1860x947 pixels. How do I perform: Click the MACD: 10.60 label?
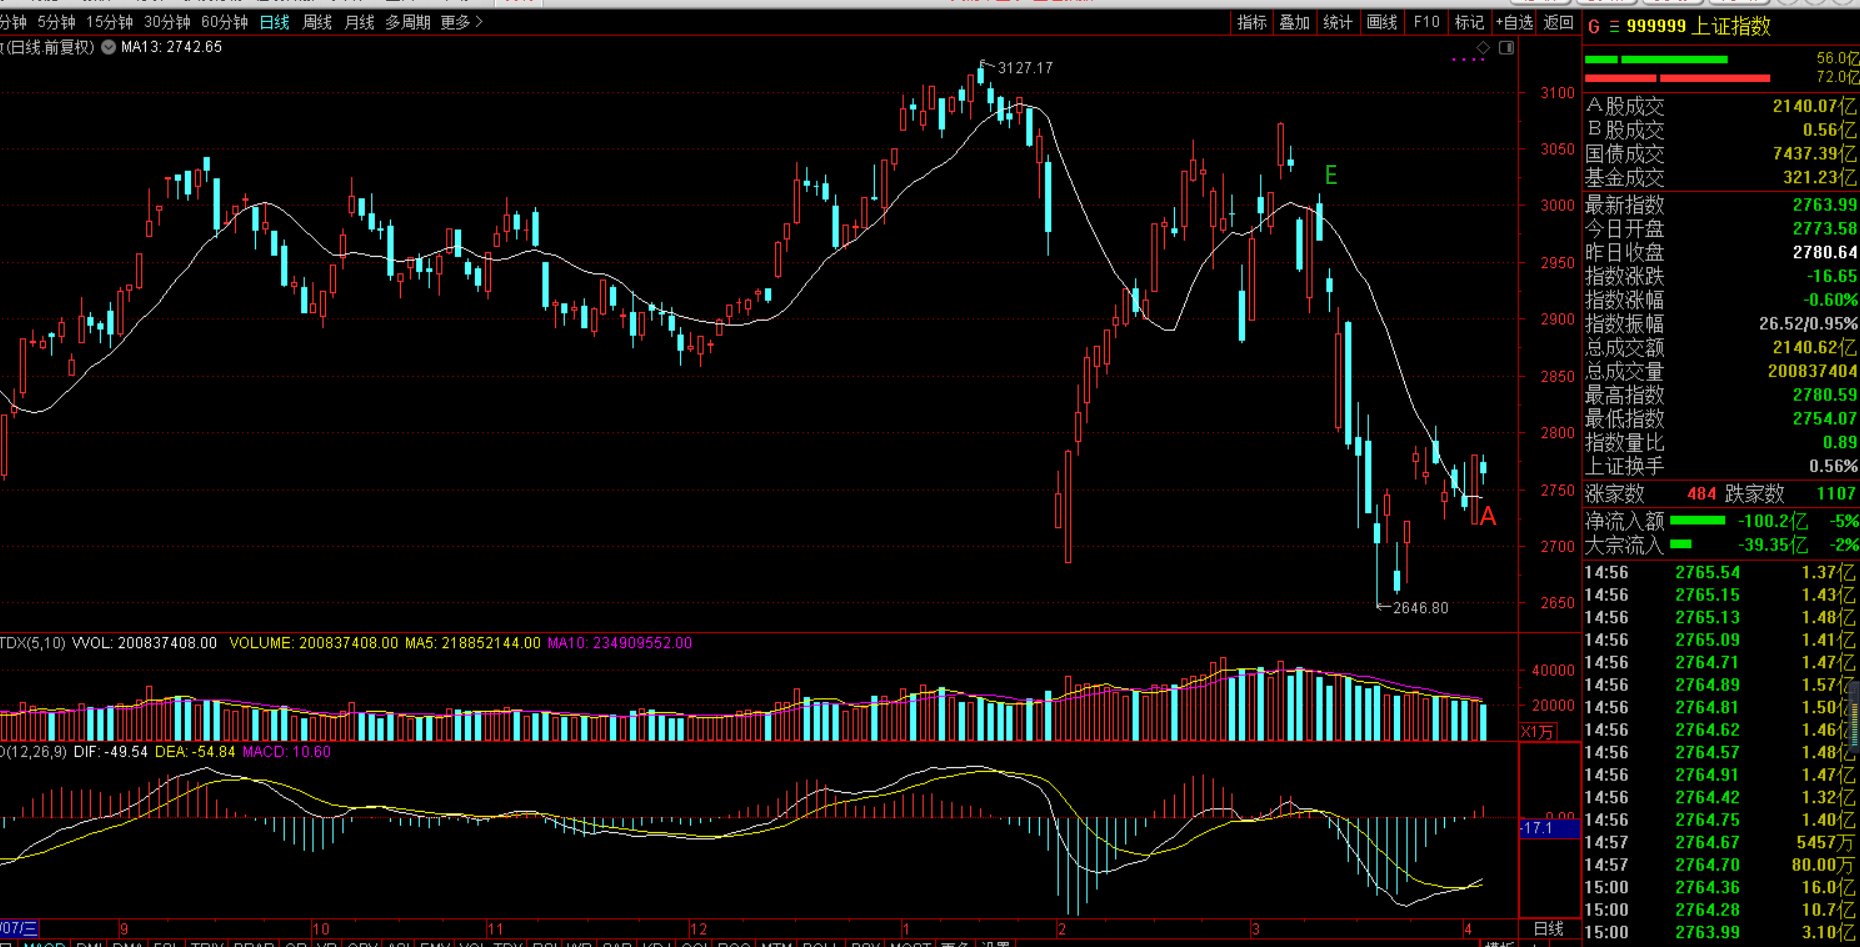point(286,752)
